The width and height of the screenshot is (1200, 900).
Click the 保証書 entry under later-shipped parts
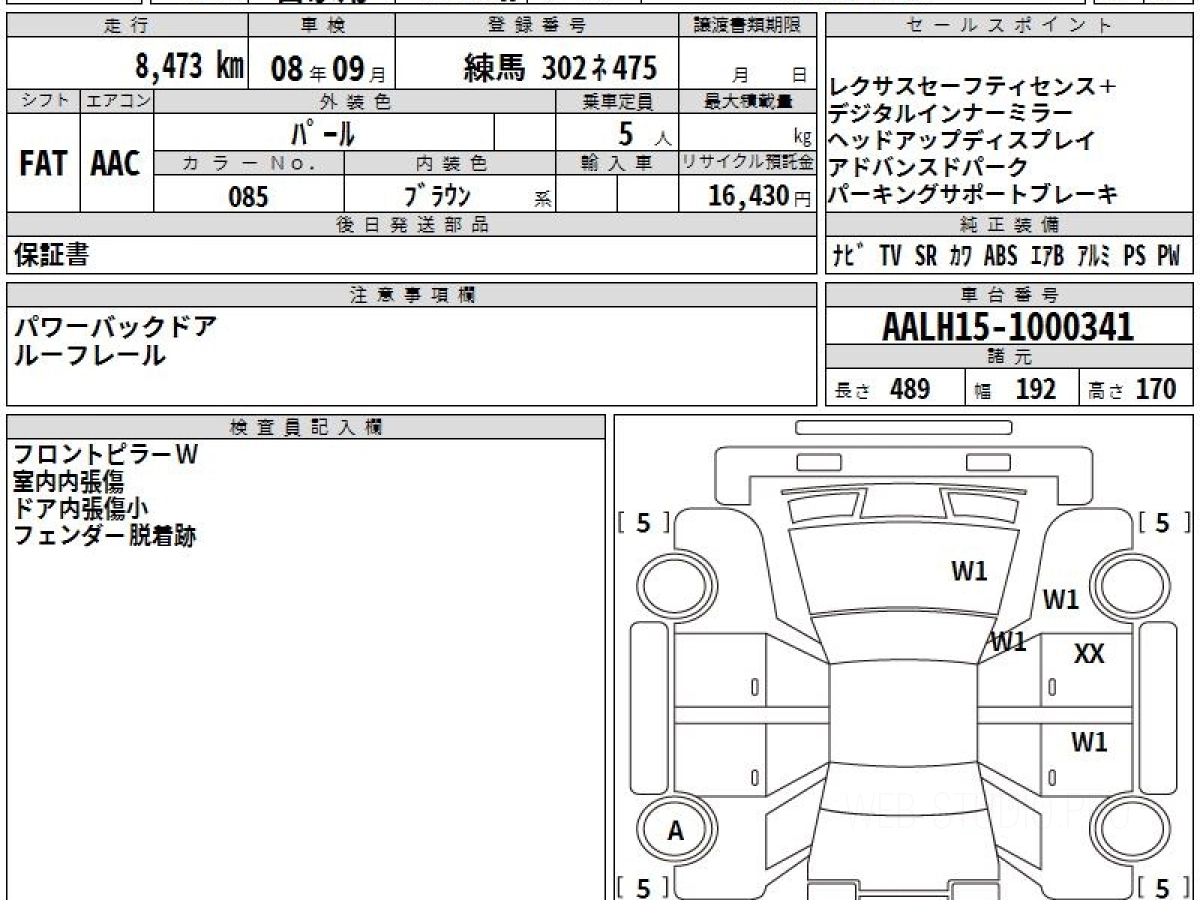[51, 255]
